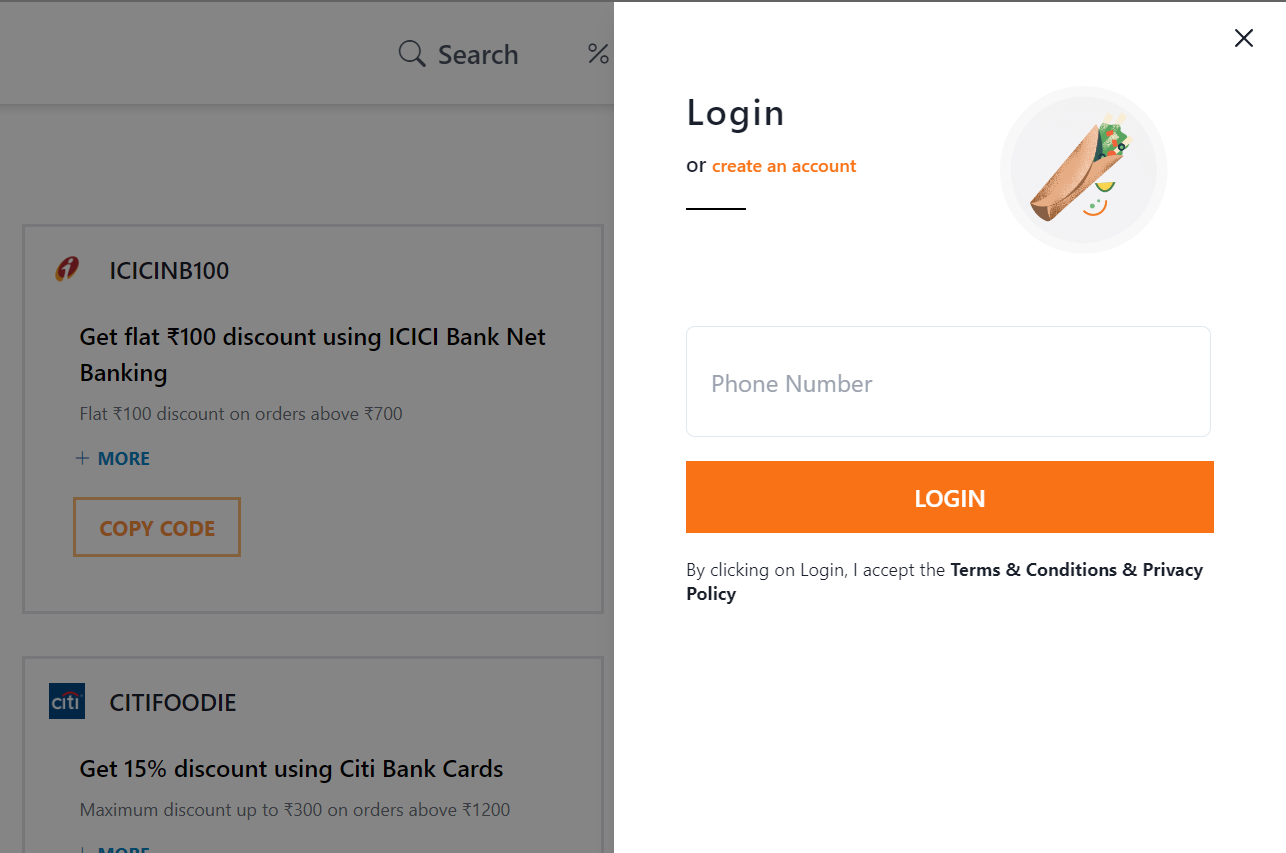
Task: Expand MORE under the ICICINB100 offer
Action: click(113, 459)
